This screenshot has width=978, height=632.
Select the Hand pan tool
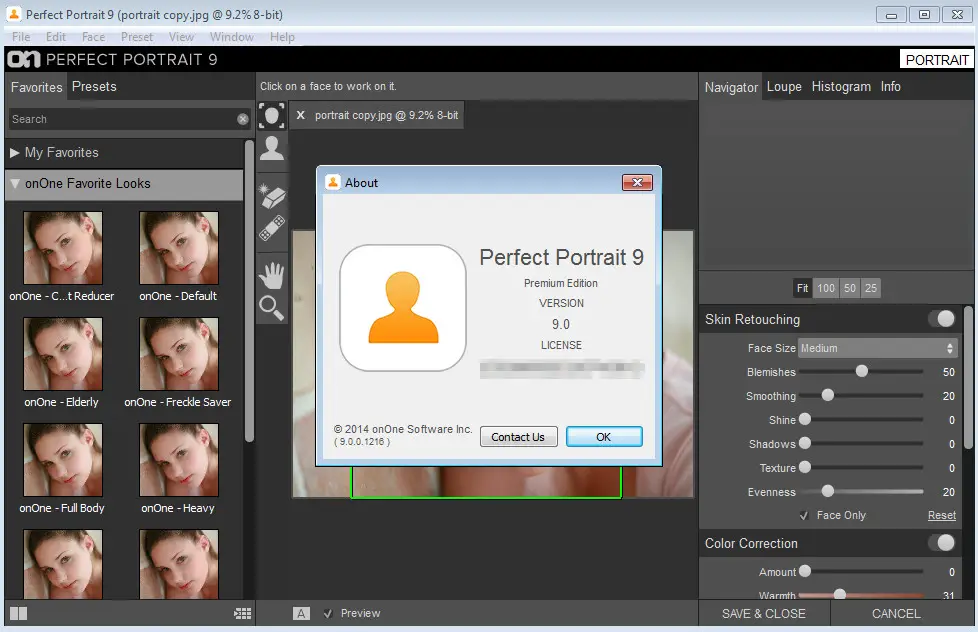point(272,275)
